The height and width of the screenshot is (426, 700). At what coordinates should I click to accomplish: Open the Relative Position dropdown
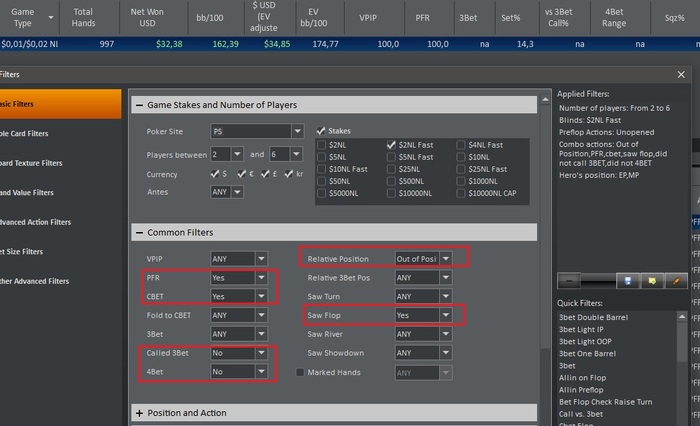coord(446,259)
